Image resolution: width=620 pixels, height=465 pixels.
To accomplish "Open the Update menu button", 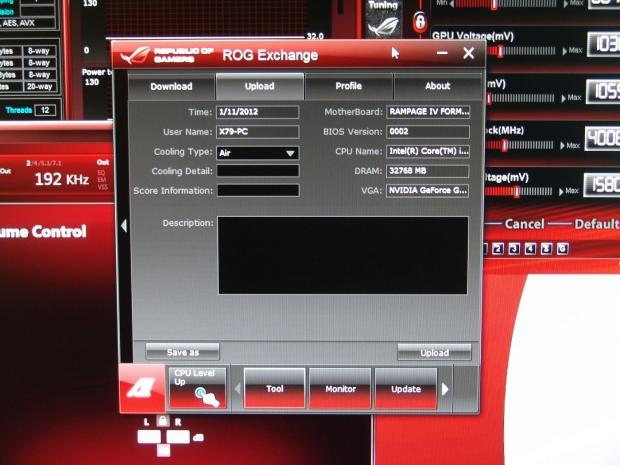I will tap(406, 388).
